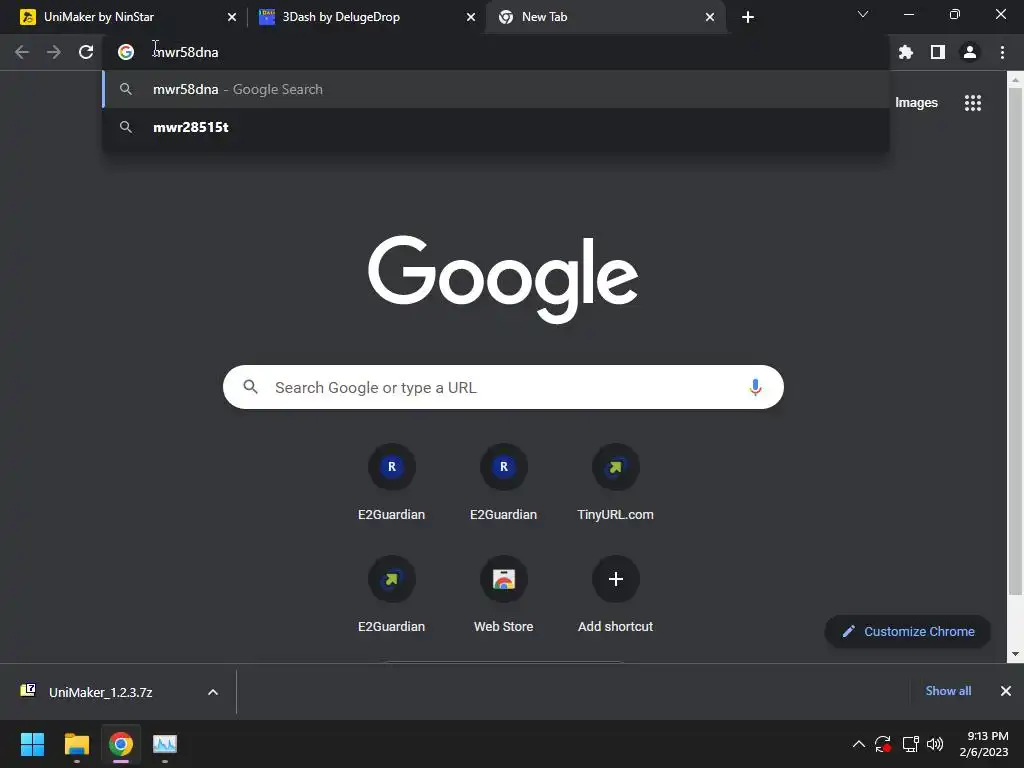Open the UniMaker_1.2.3.7z download

coord(101,692)
